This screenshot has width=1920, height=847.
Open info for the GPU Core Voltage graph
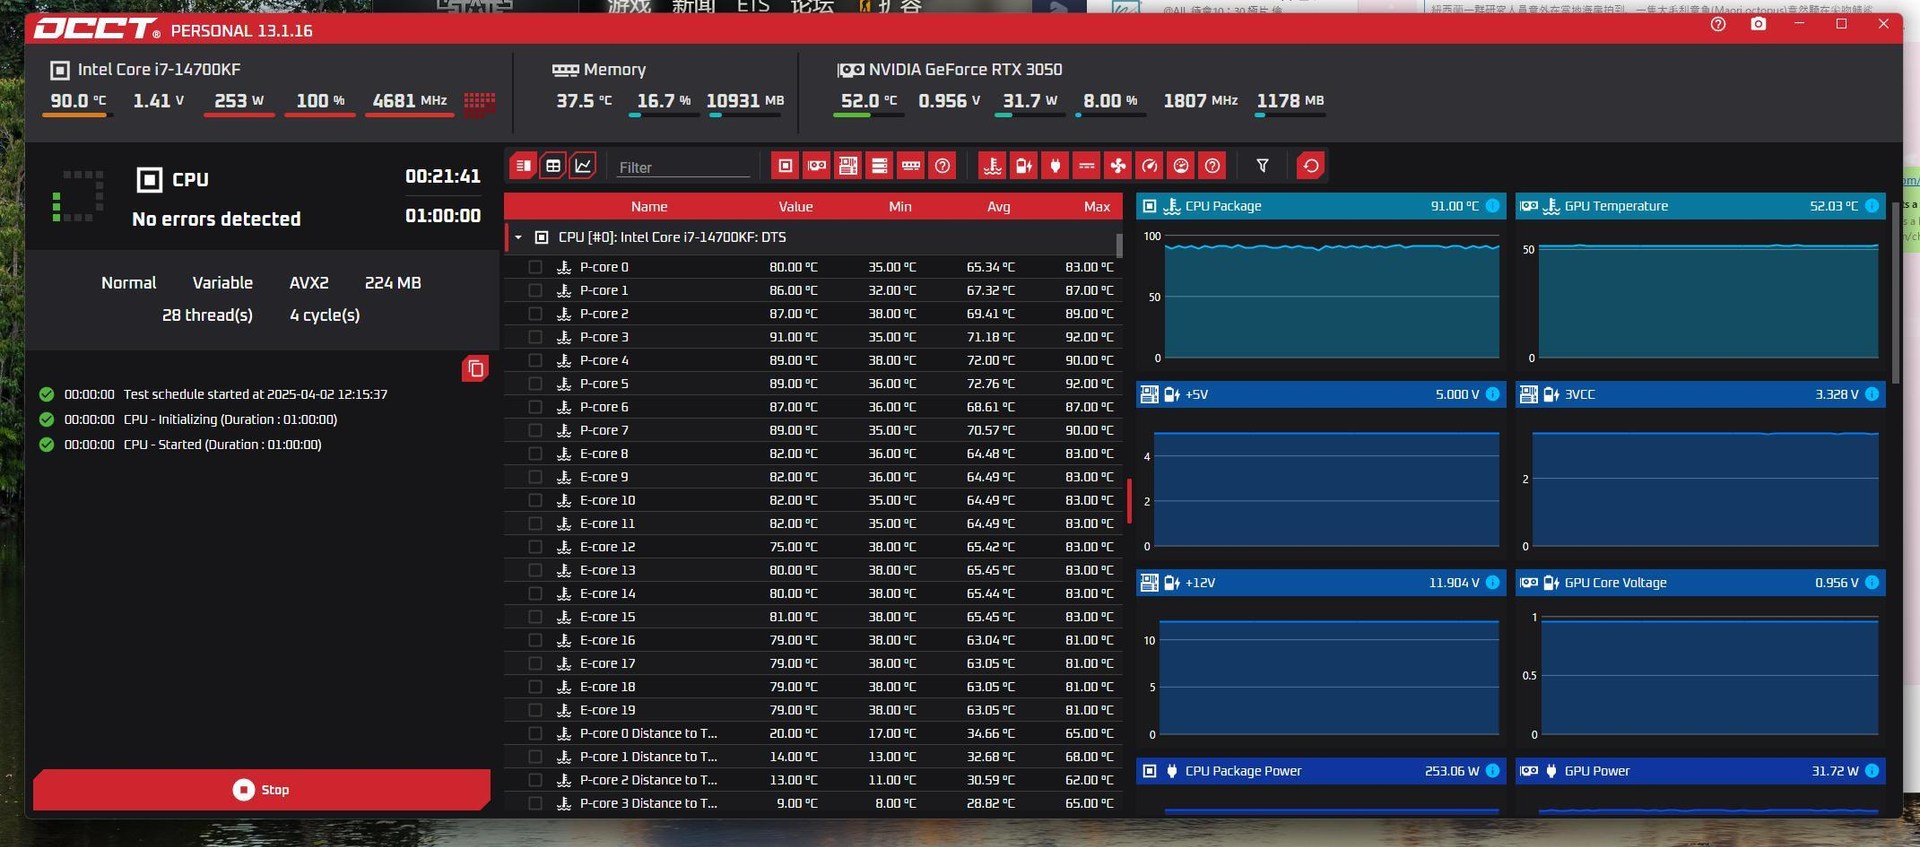pyautogui.click(x=1872, y=582)
